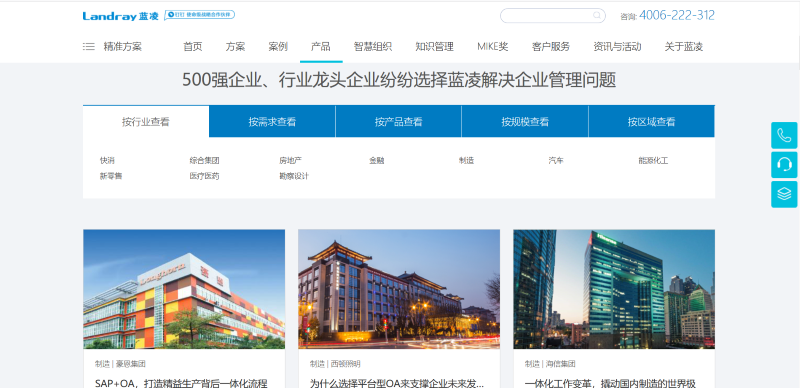Switch to 按需求查看 tab
Image resolution: width=800 pixels, height=388 pixels.
[272, 122]
